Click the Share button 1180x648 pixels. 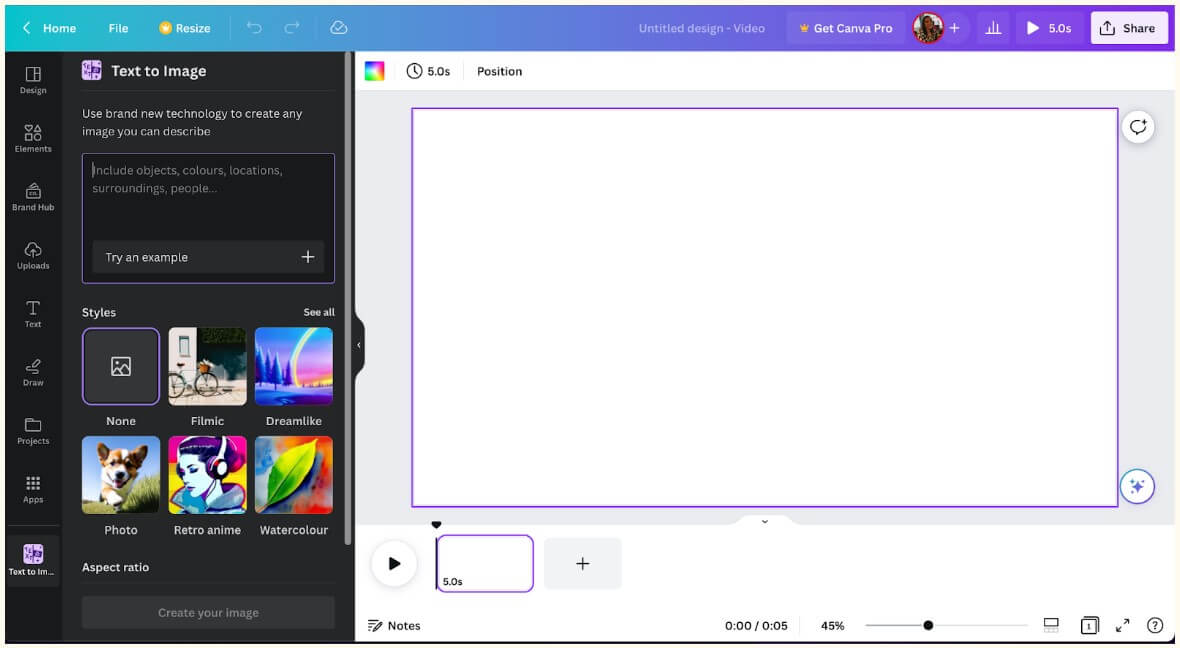[1129, 28]
